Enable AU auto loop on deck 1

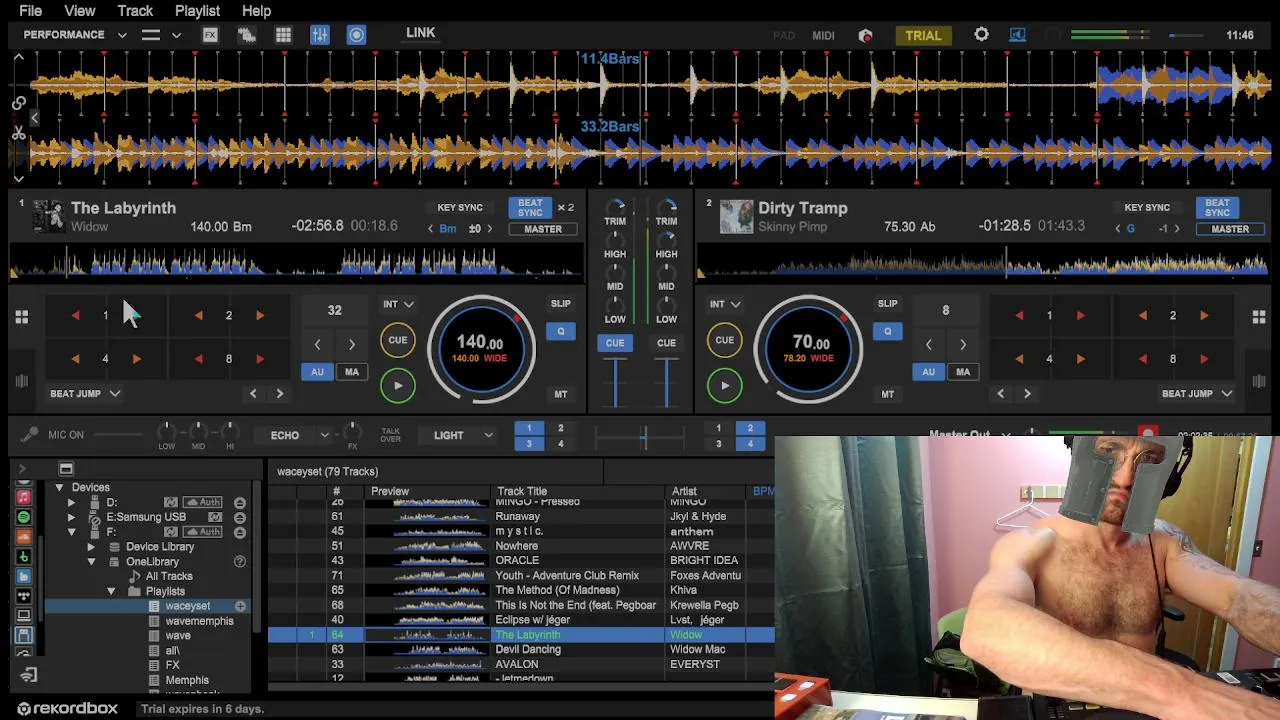(317, 372)
